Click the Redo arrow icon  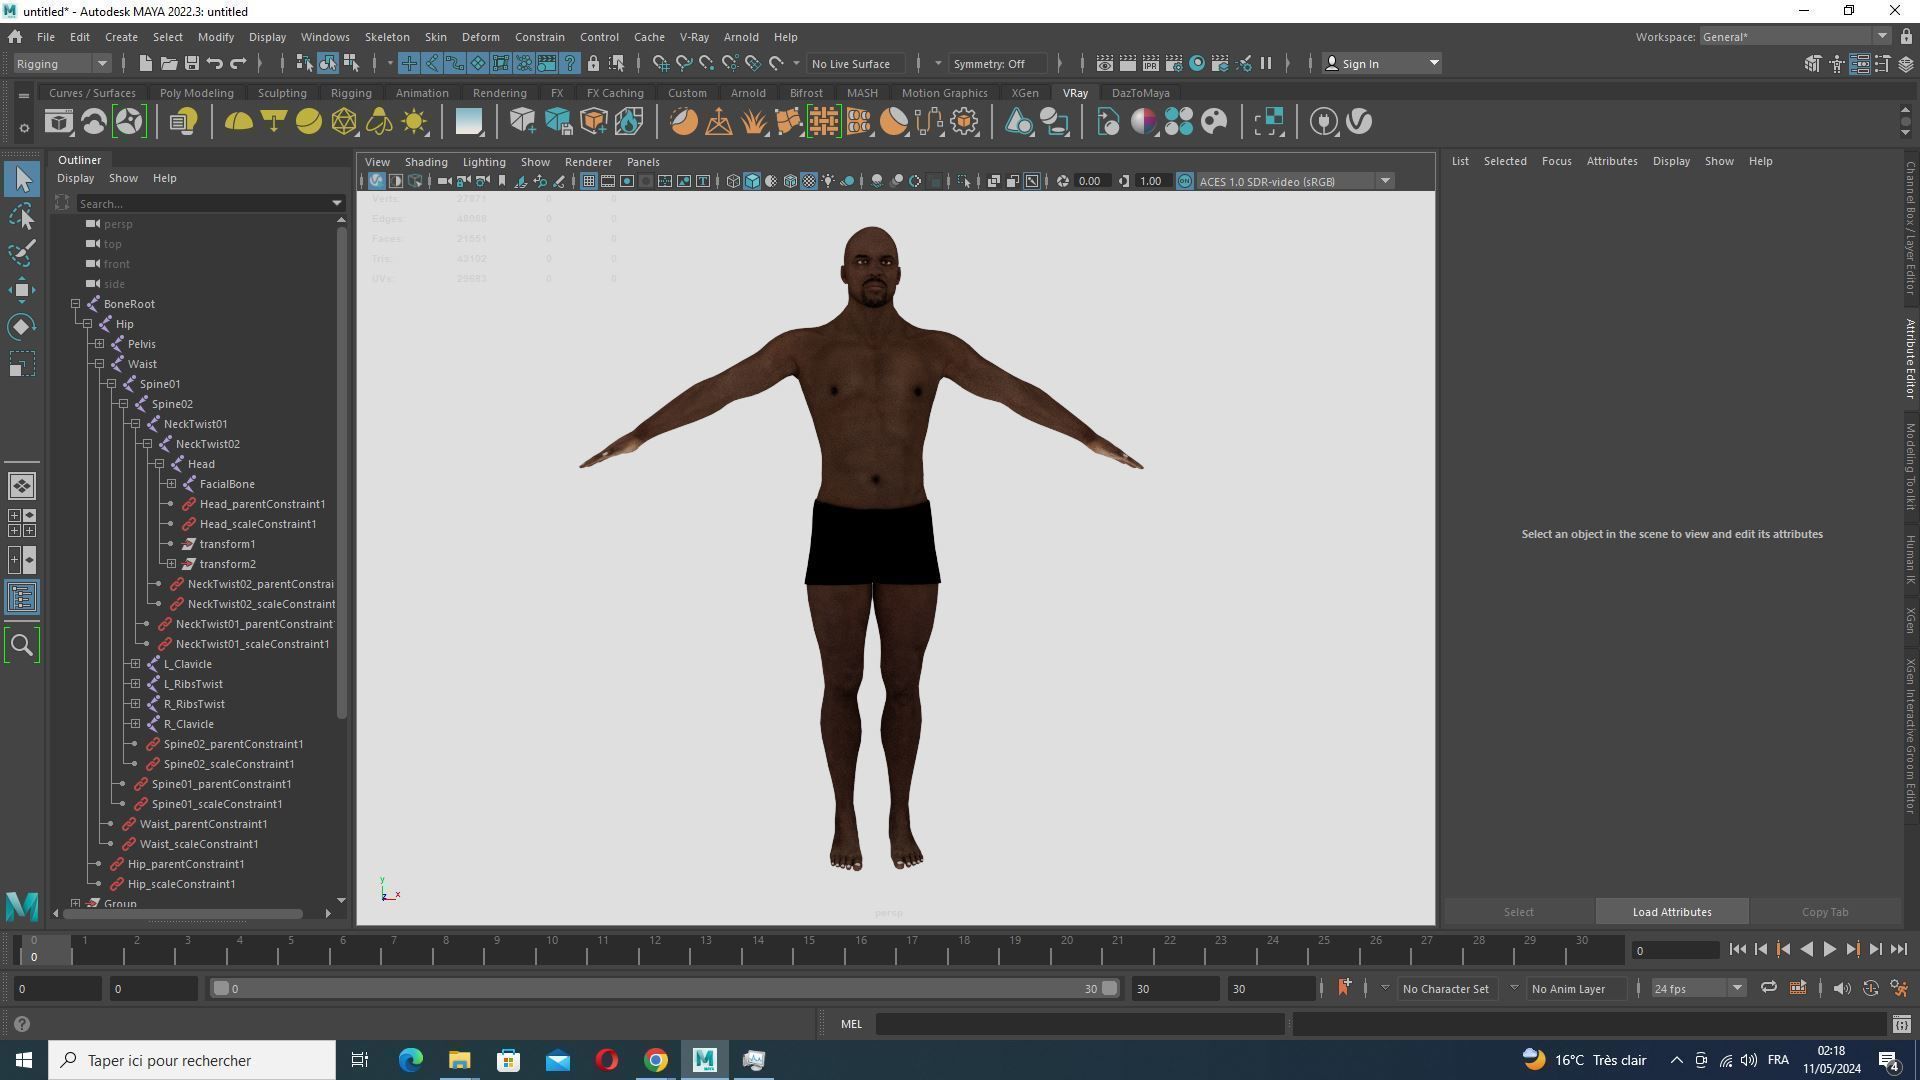tap(238, 63)
